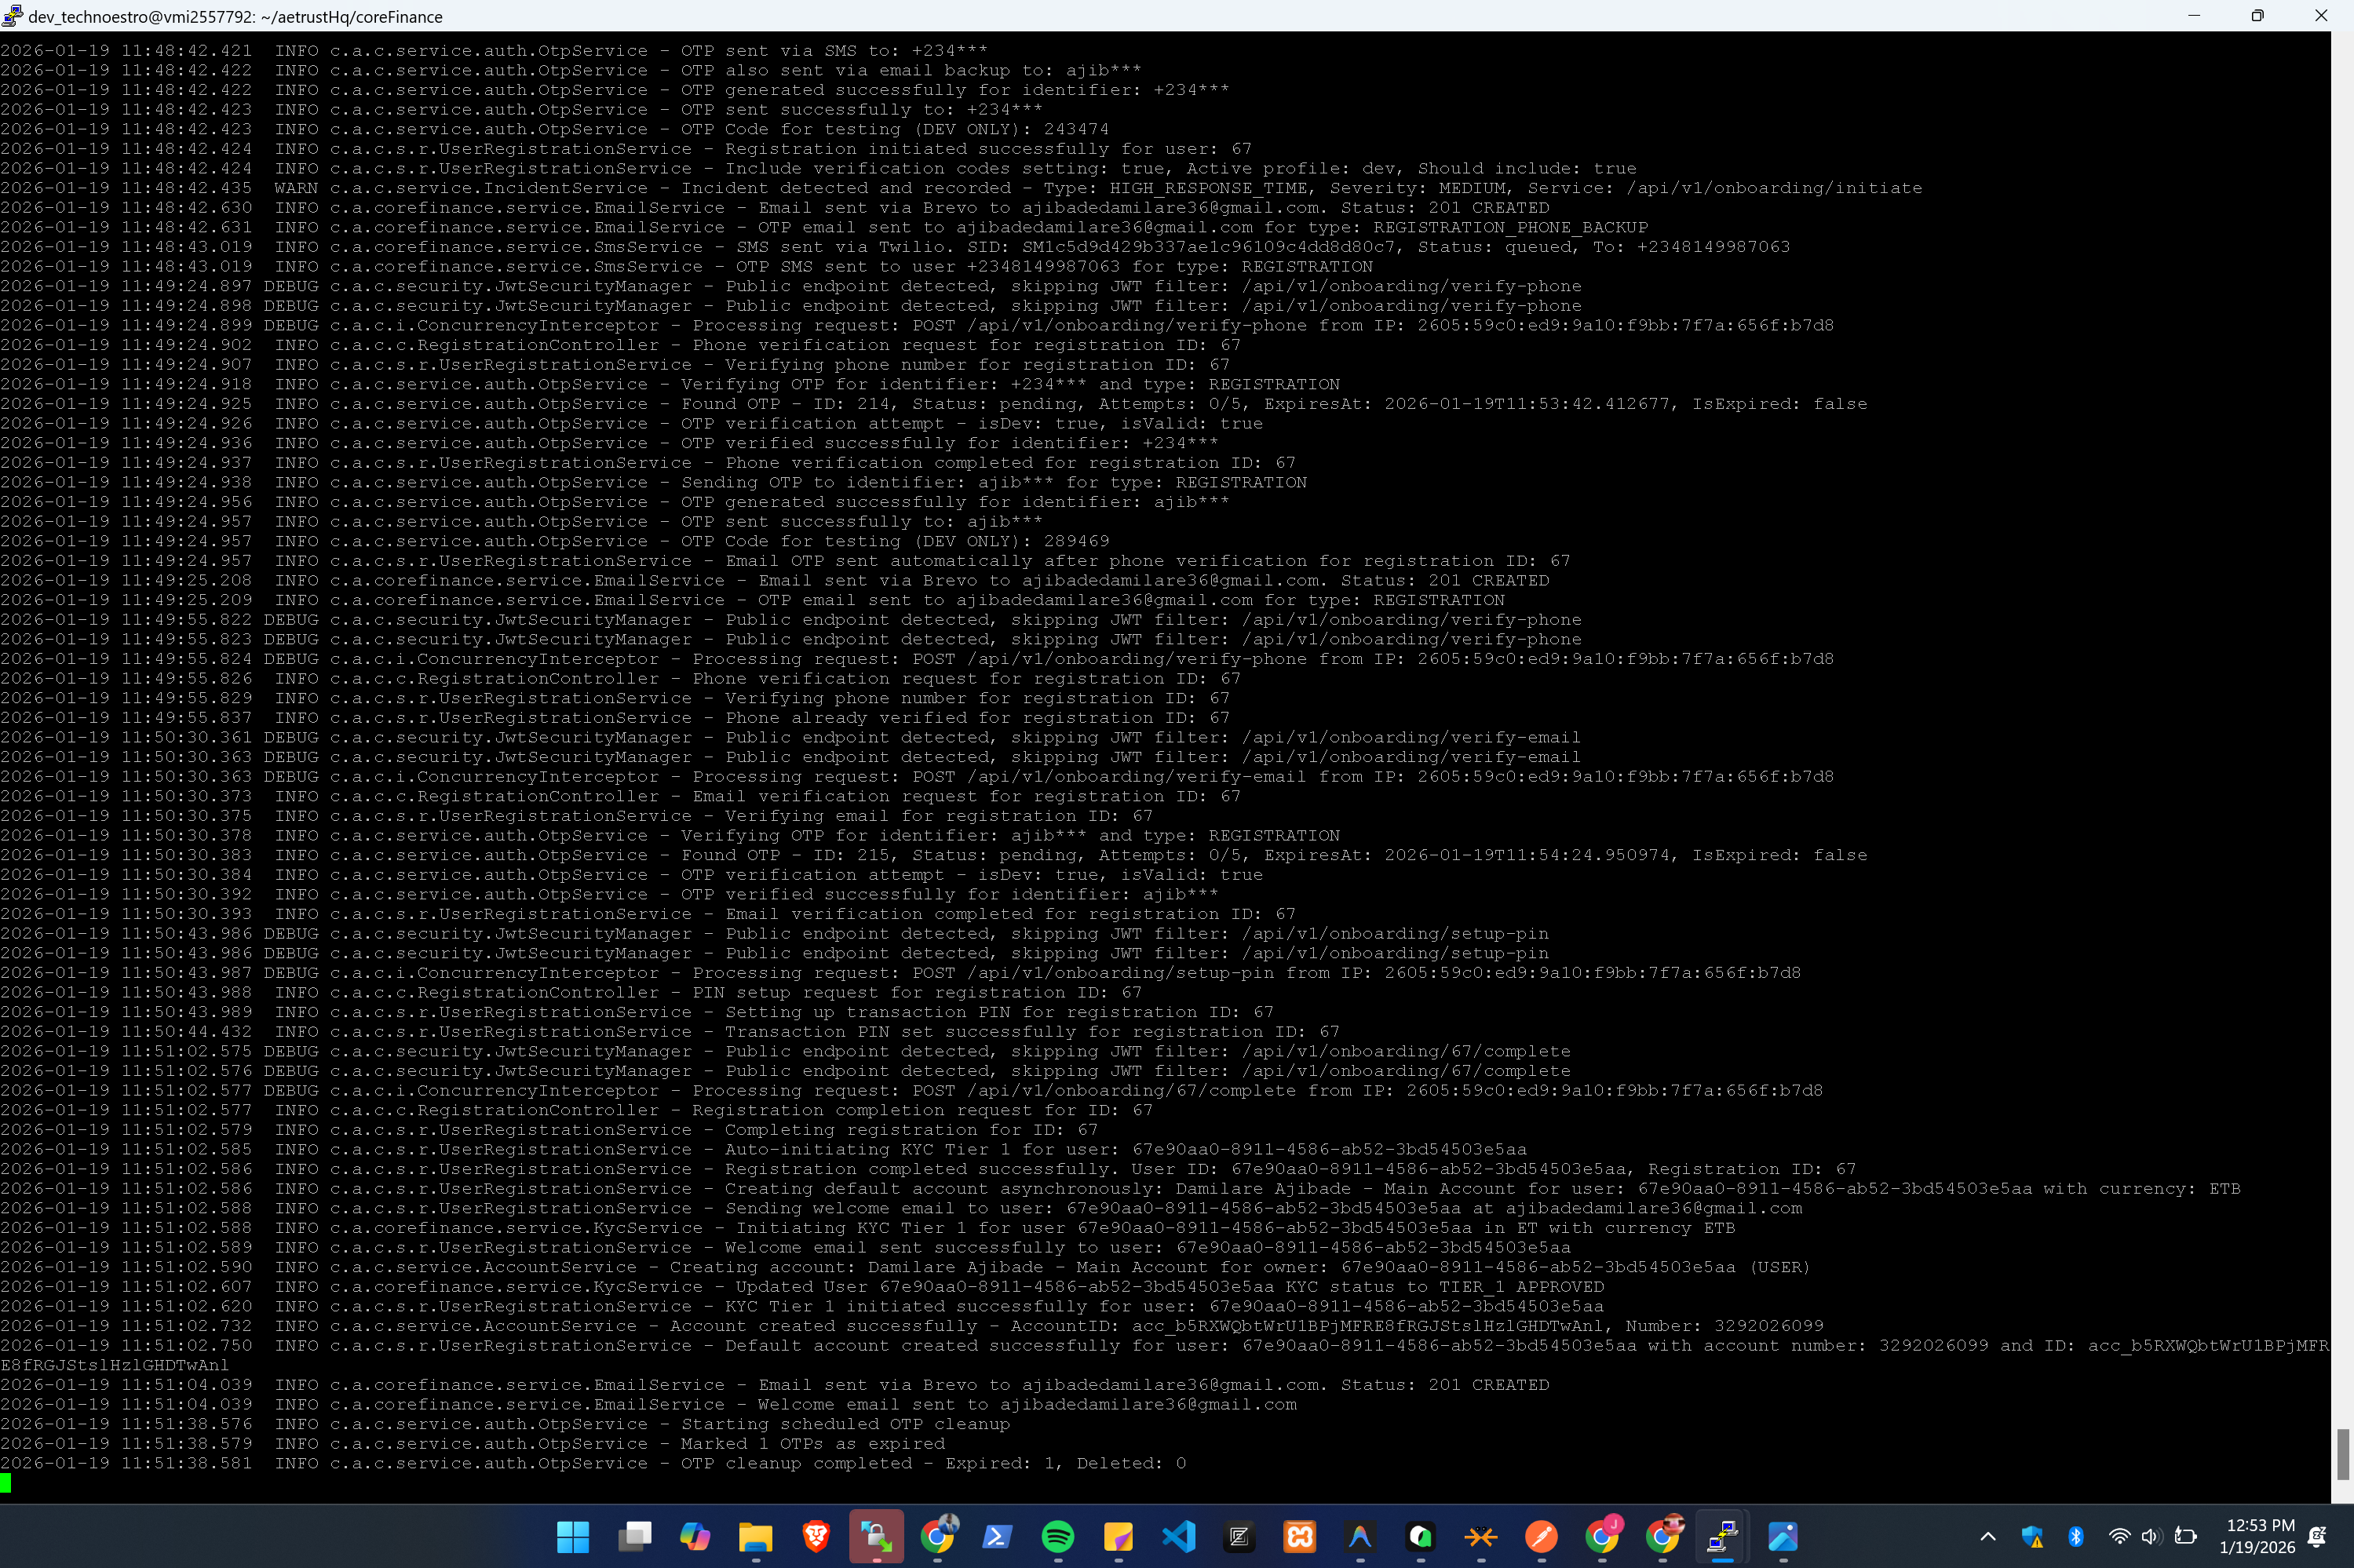Click the Windows Start button

[573, 1536]
